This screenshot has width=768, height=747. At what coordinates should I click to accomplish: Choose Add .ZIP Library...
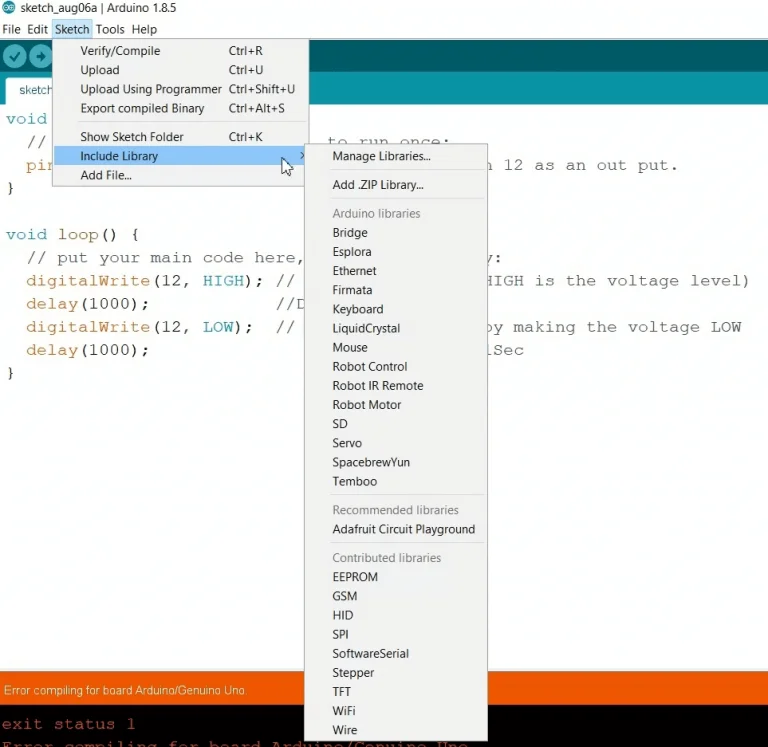pos(396,185)
